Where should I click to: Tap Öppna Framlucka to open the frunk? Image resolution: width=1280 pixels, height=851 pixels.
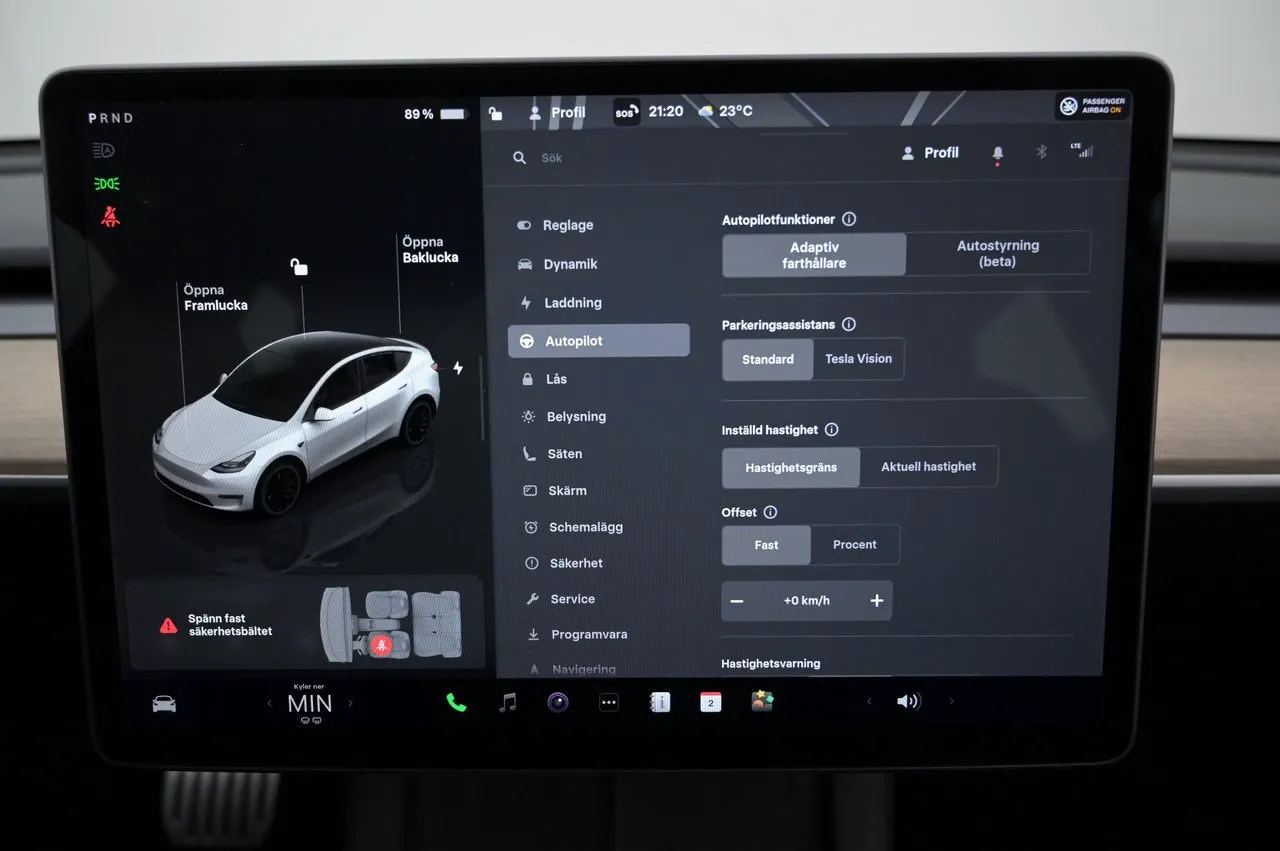[x=215, y=298]
